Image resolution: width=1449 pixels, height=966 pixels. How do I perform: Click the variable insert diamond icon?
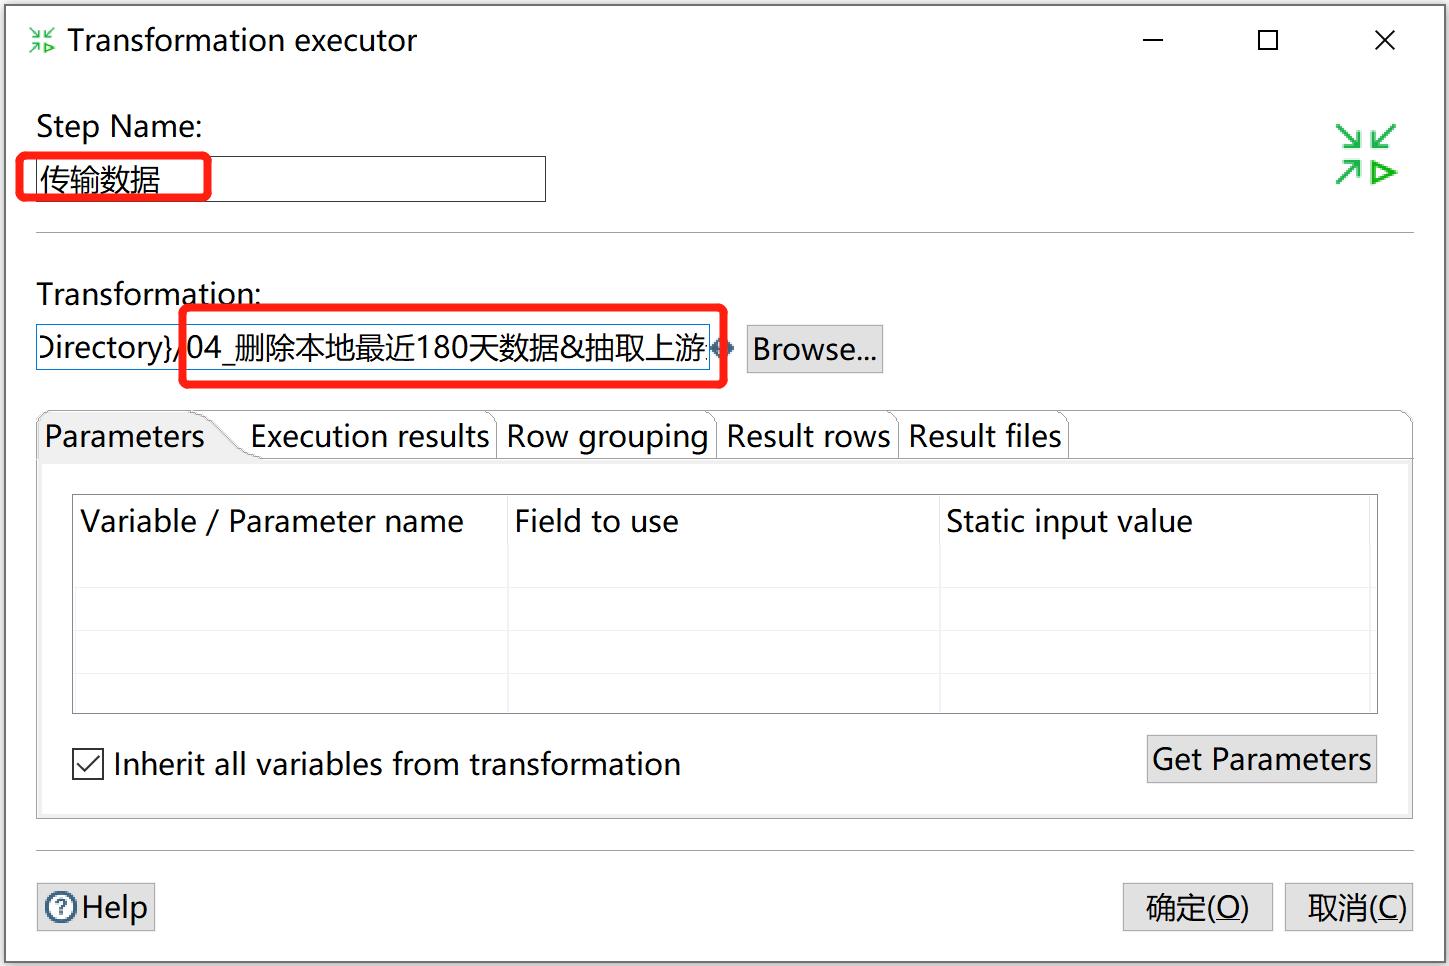pos(722,348)
